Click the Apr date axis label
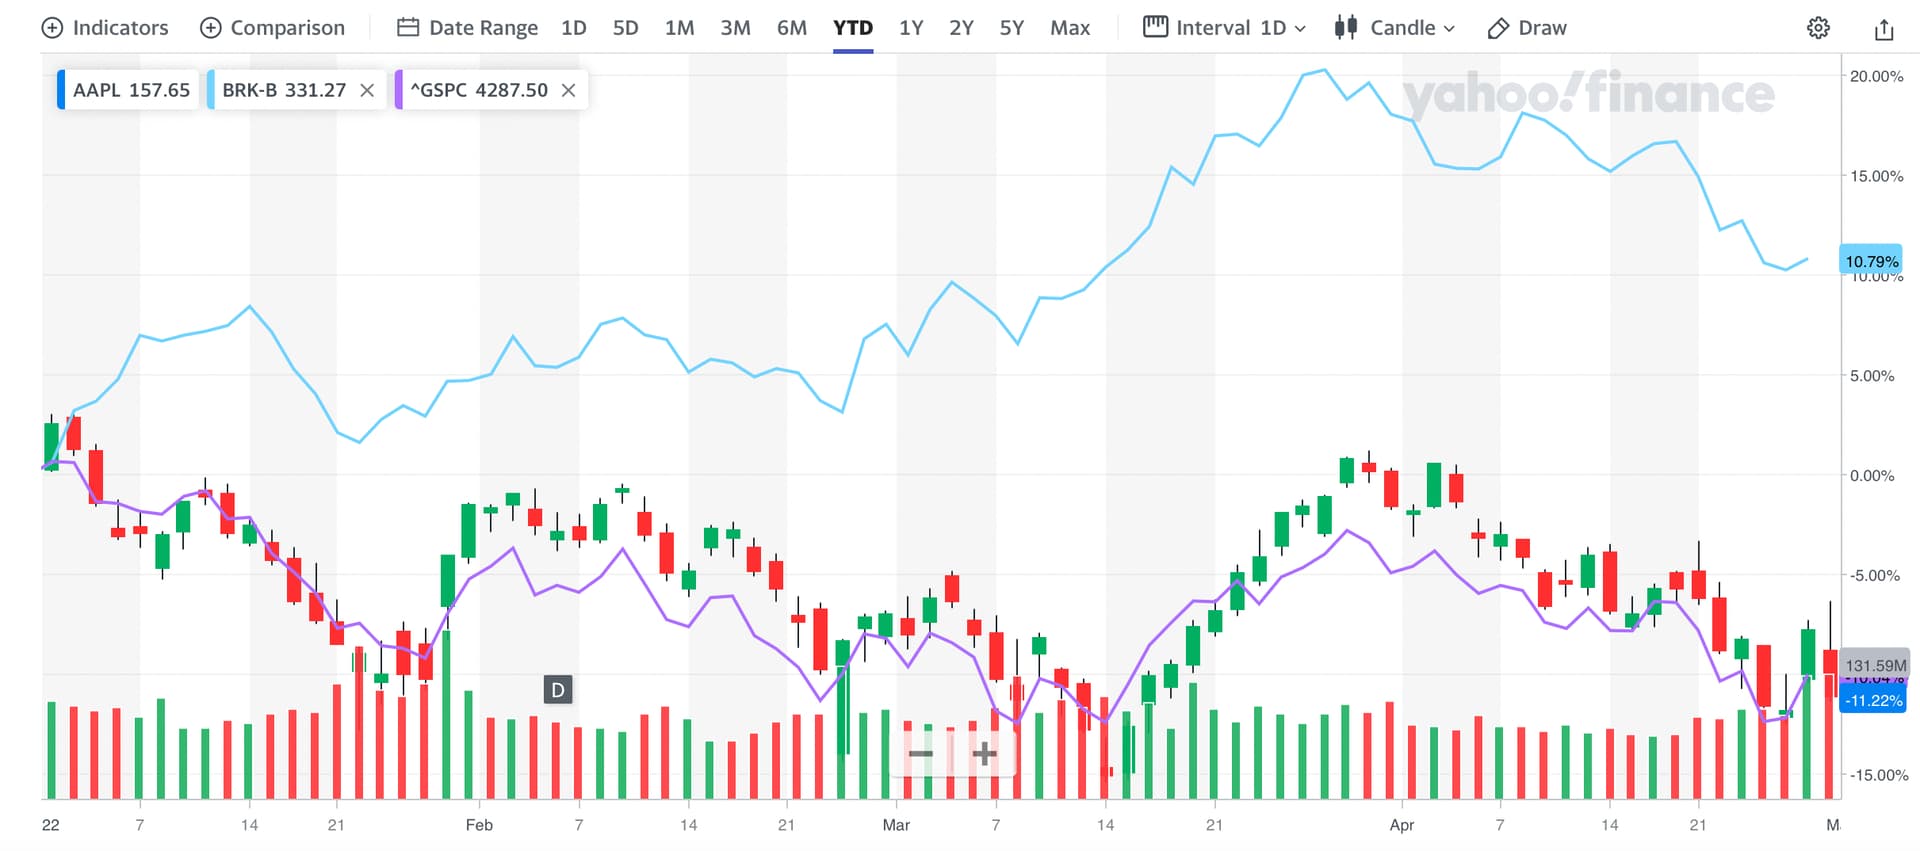1920x851 pixels. pos(1402,825)
